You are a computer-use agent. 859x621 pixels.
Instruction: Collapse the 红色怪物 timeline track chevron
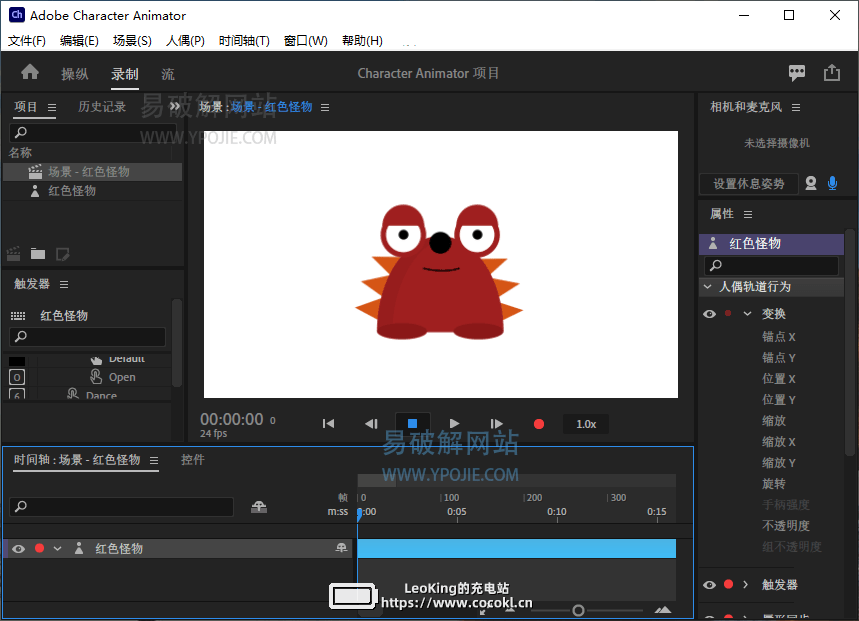(x=58, y=548)
